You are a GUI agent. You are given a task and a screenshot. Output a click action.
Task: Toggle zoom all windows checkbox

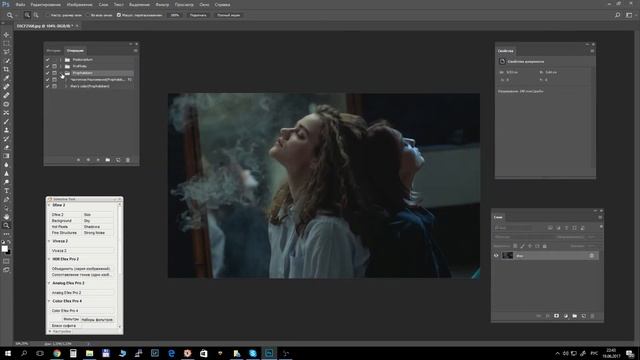[x=87, y=15]
